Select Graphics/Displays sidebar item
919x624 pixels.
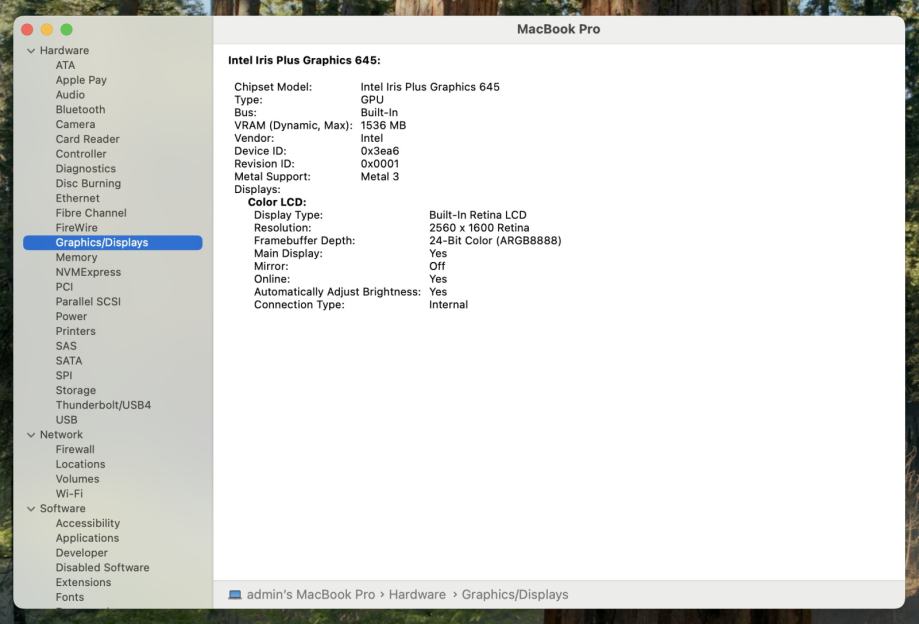point(113,243)
